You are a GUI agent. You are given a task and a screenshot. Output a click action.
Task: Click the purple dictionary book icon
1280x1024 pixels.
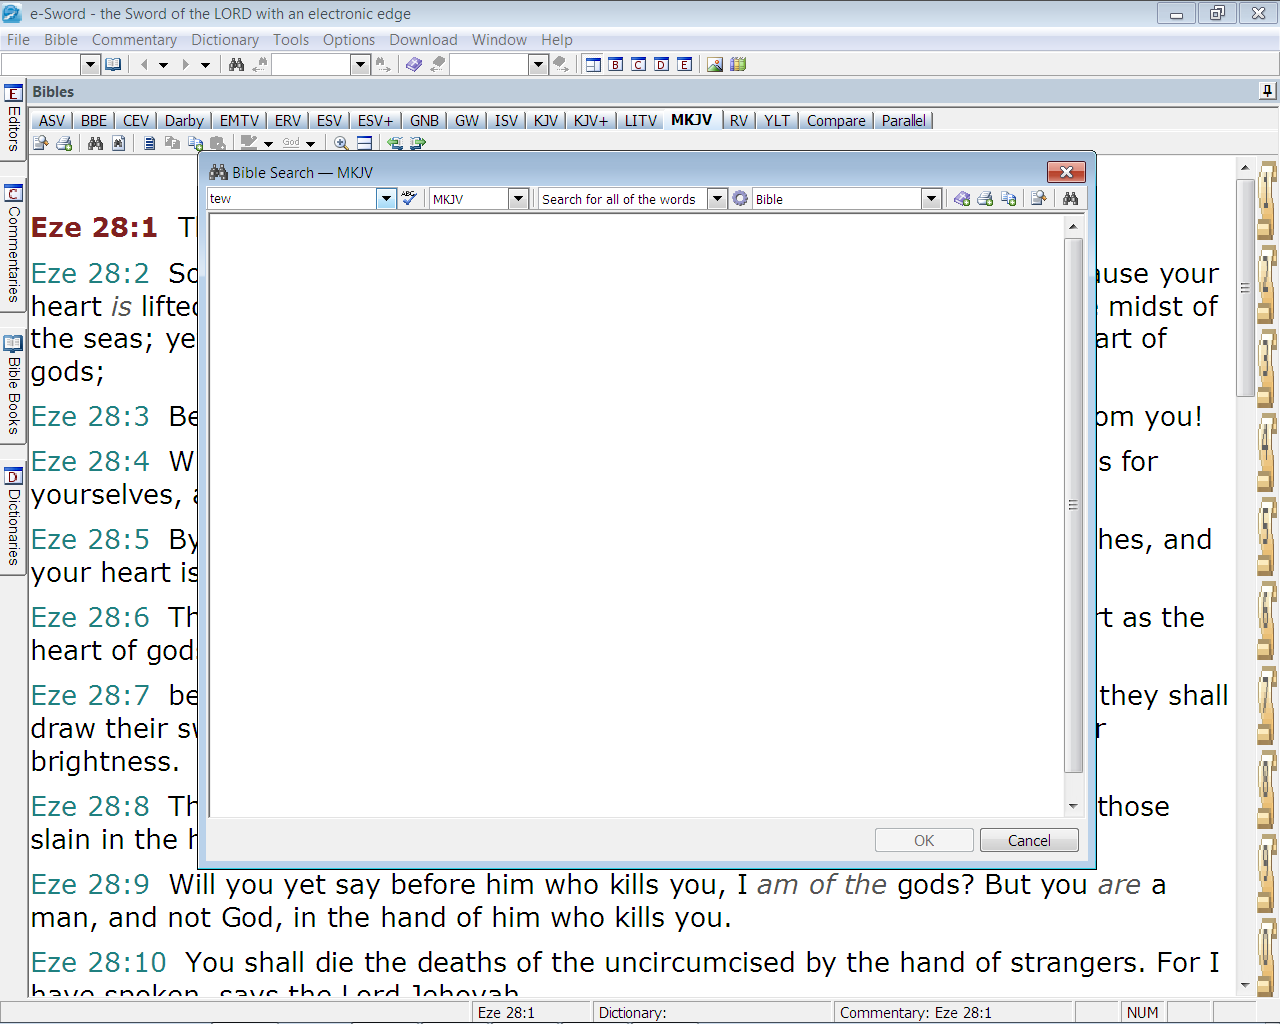coord(413,64)
